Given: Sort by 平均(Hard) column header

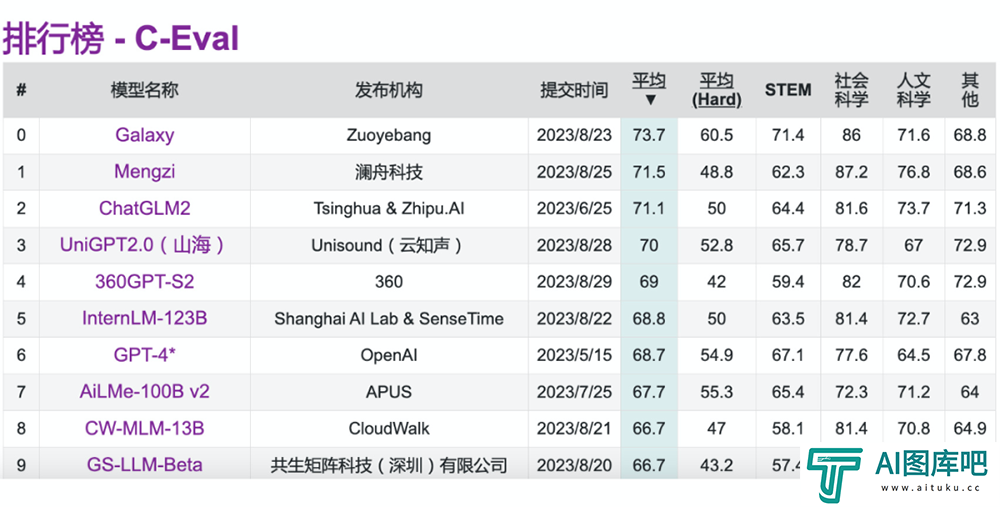Looking at the screenshot, I should pyautogui.click(x=716, y=90).
